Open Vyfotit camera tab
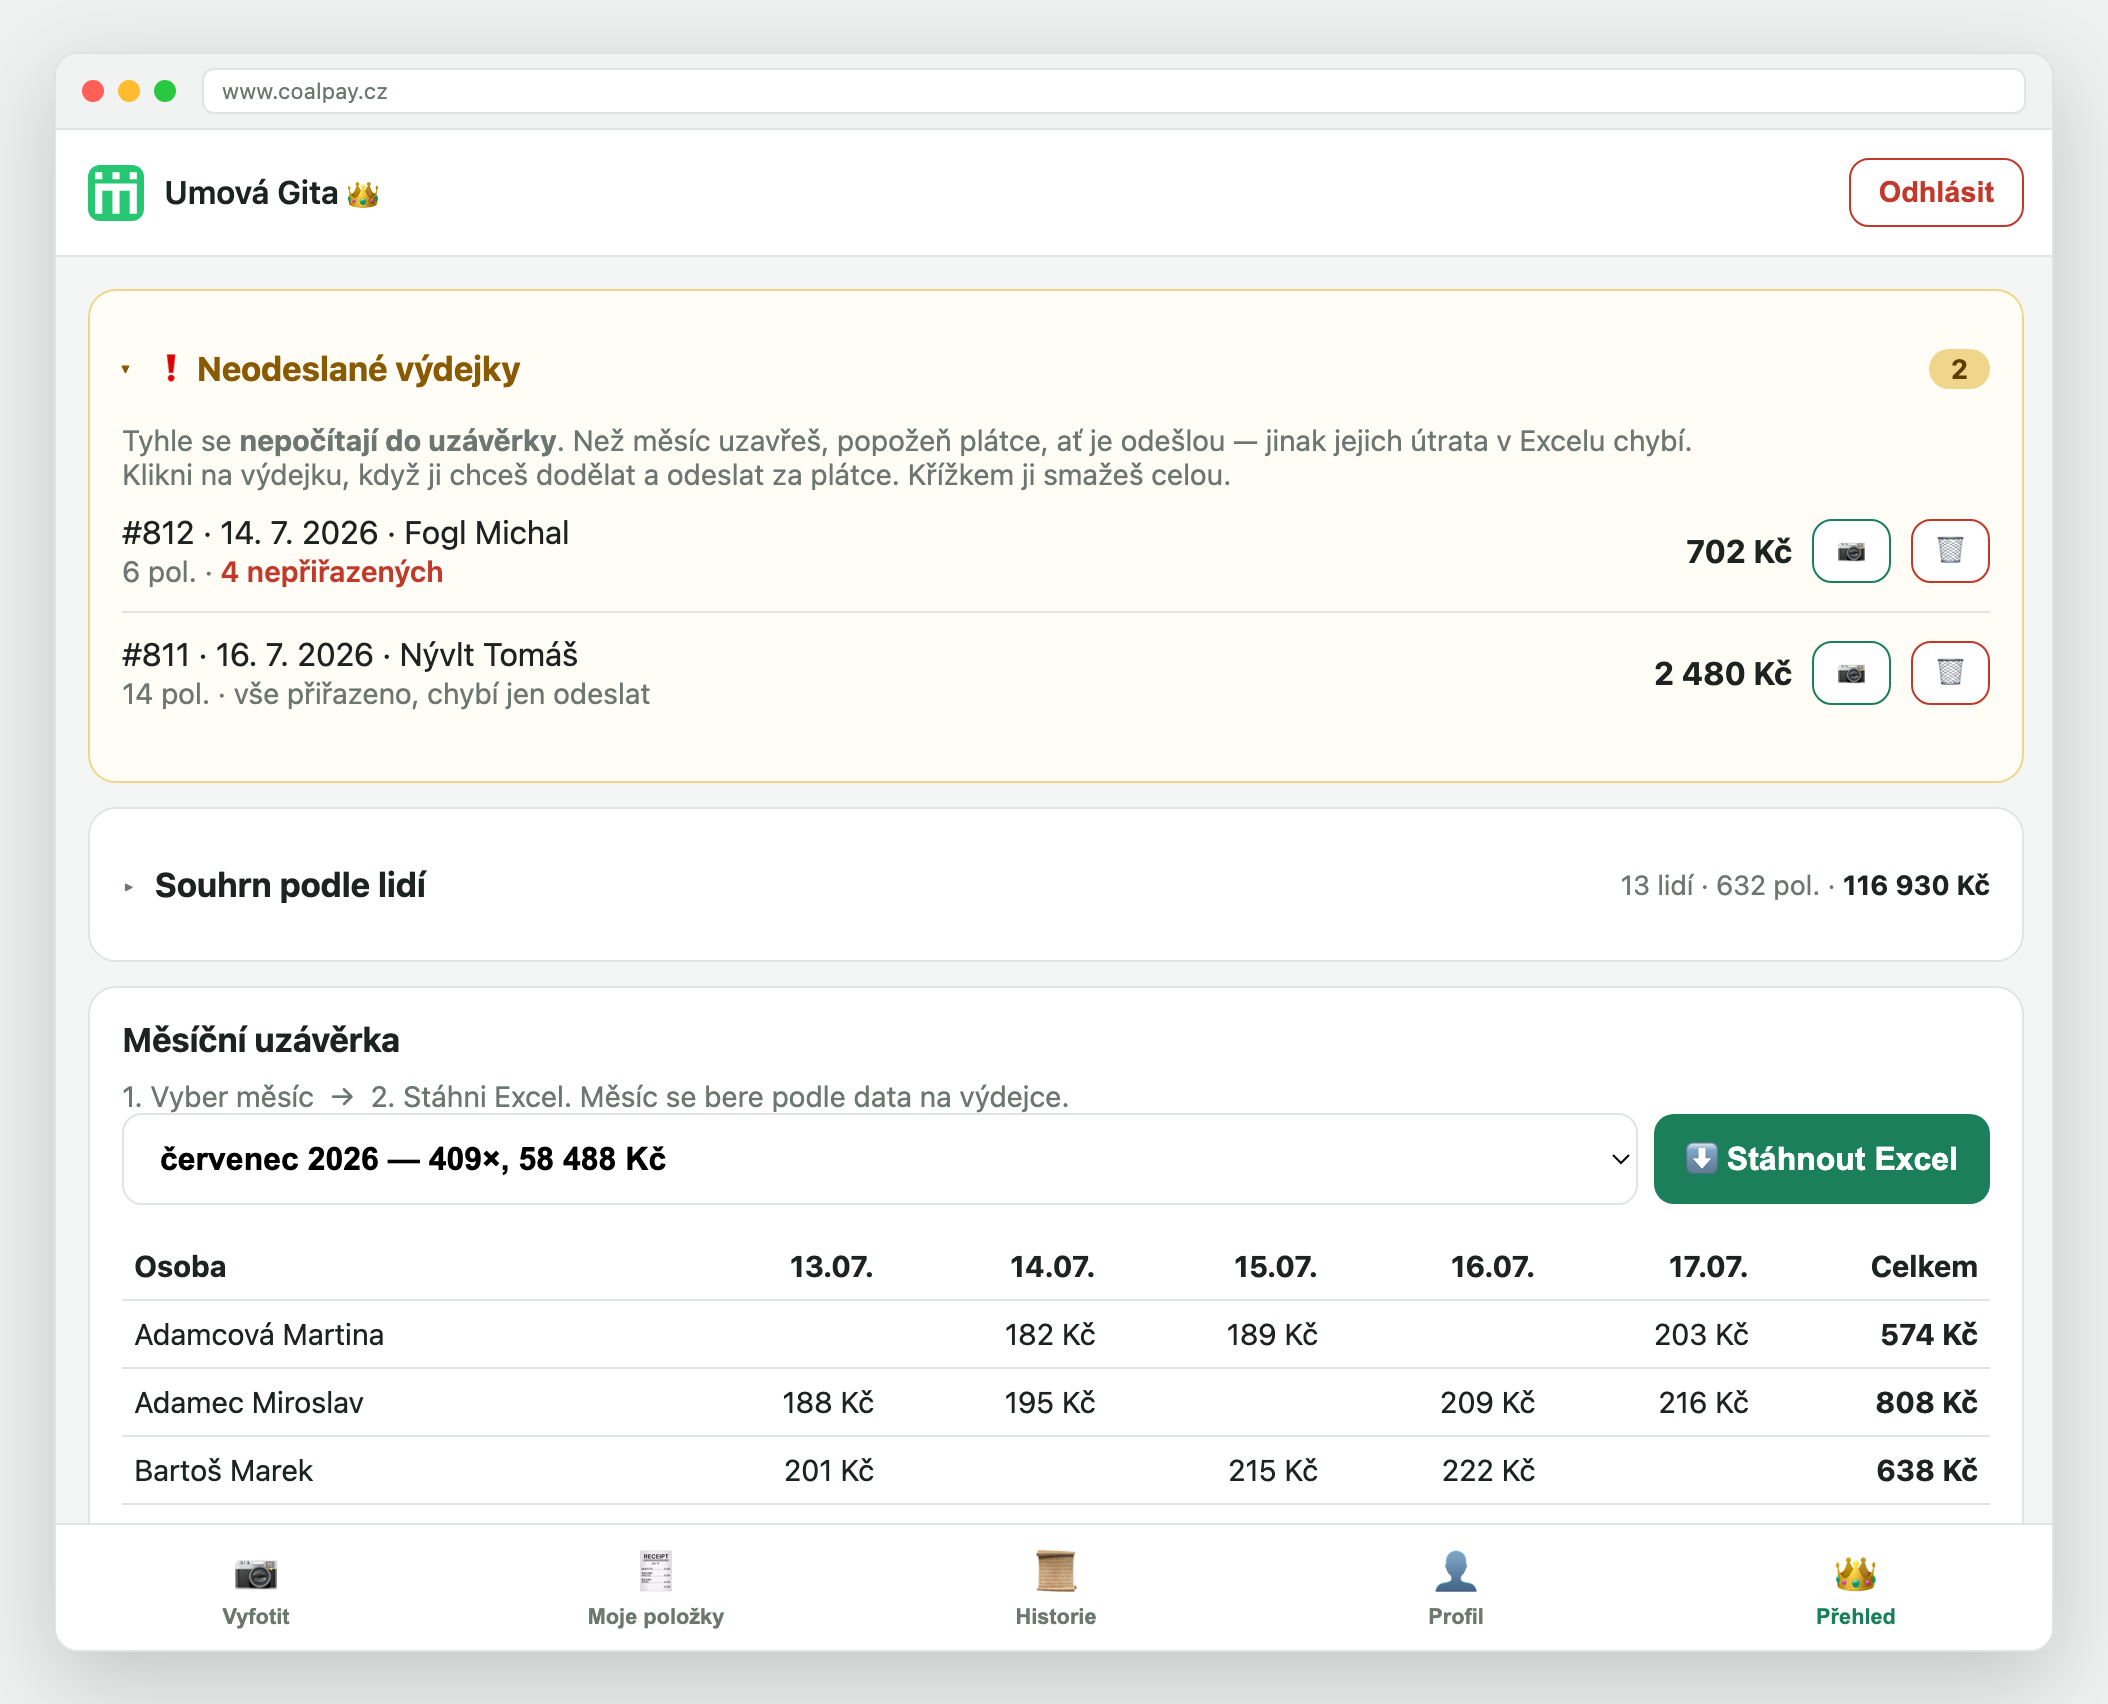2108x1704 pixels. tap(256, 1589)
